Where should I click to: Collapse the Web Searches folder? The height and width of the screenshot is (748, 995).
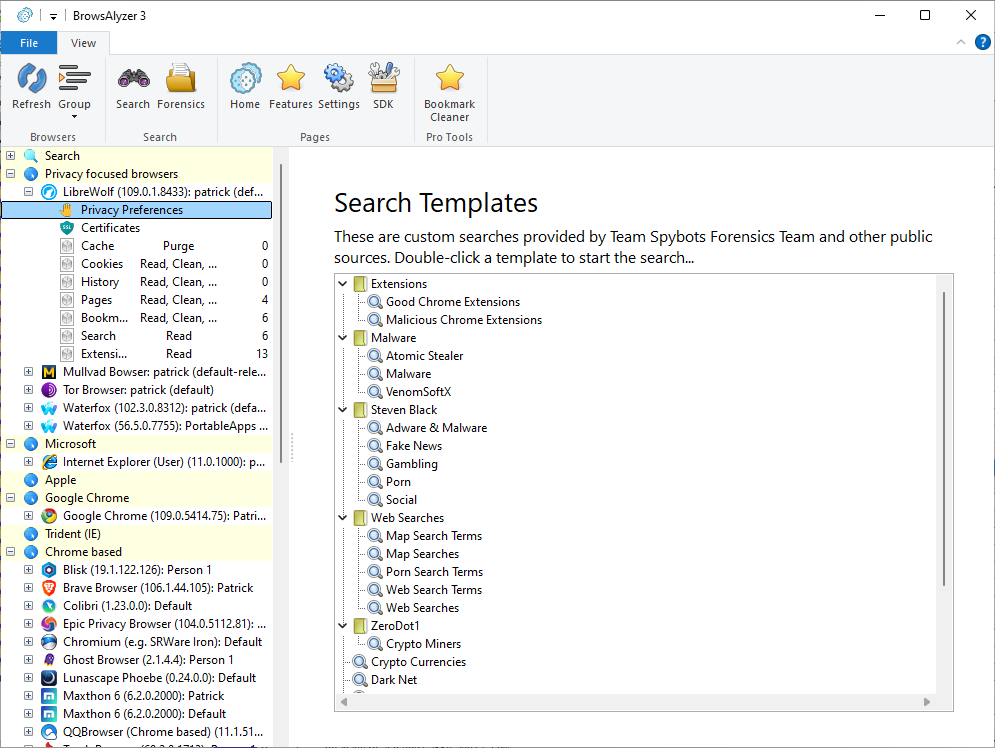343,518
